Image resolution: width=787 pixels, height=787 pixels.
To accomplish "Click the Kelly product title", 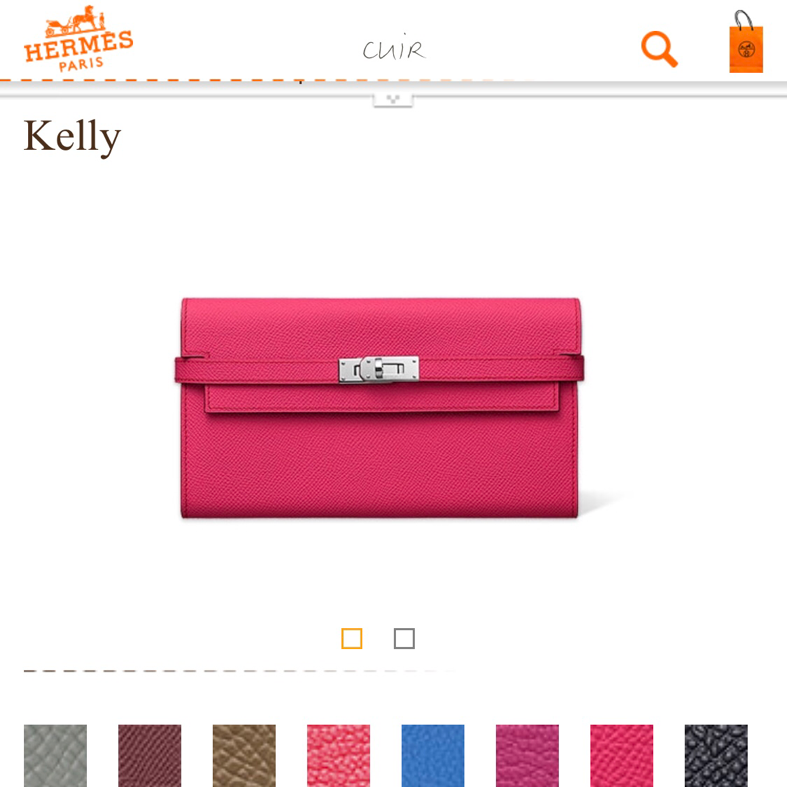I will pyautogui.click(x=72, y=137).
